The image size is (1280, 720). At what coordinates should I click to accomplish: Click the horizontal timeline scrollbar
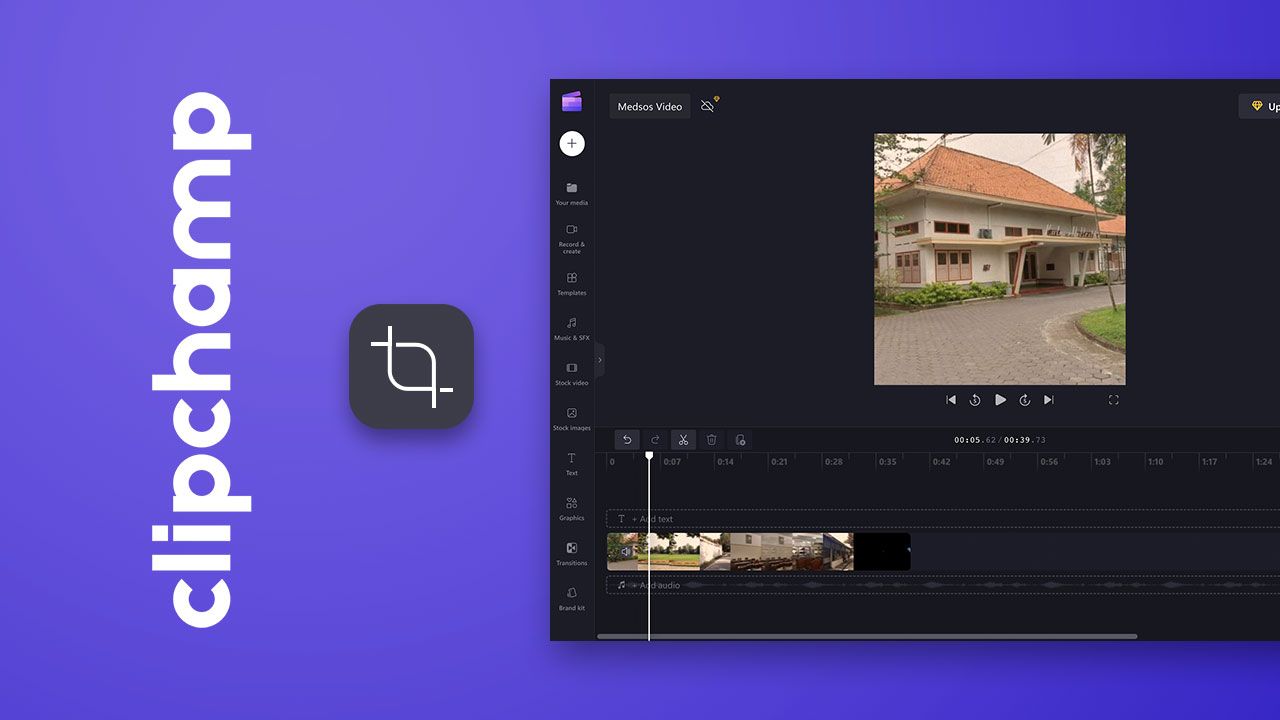[866, 636]
